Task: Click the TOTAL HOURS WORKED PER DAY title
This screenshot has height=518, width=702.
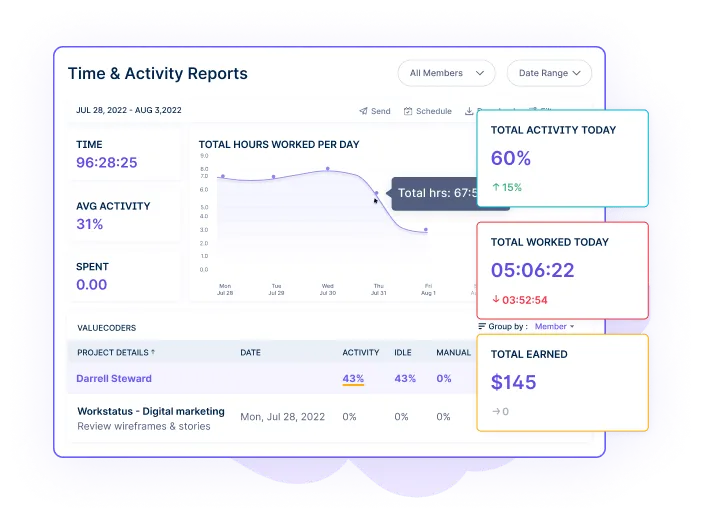Action: 279,145
